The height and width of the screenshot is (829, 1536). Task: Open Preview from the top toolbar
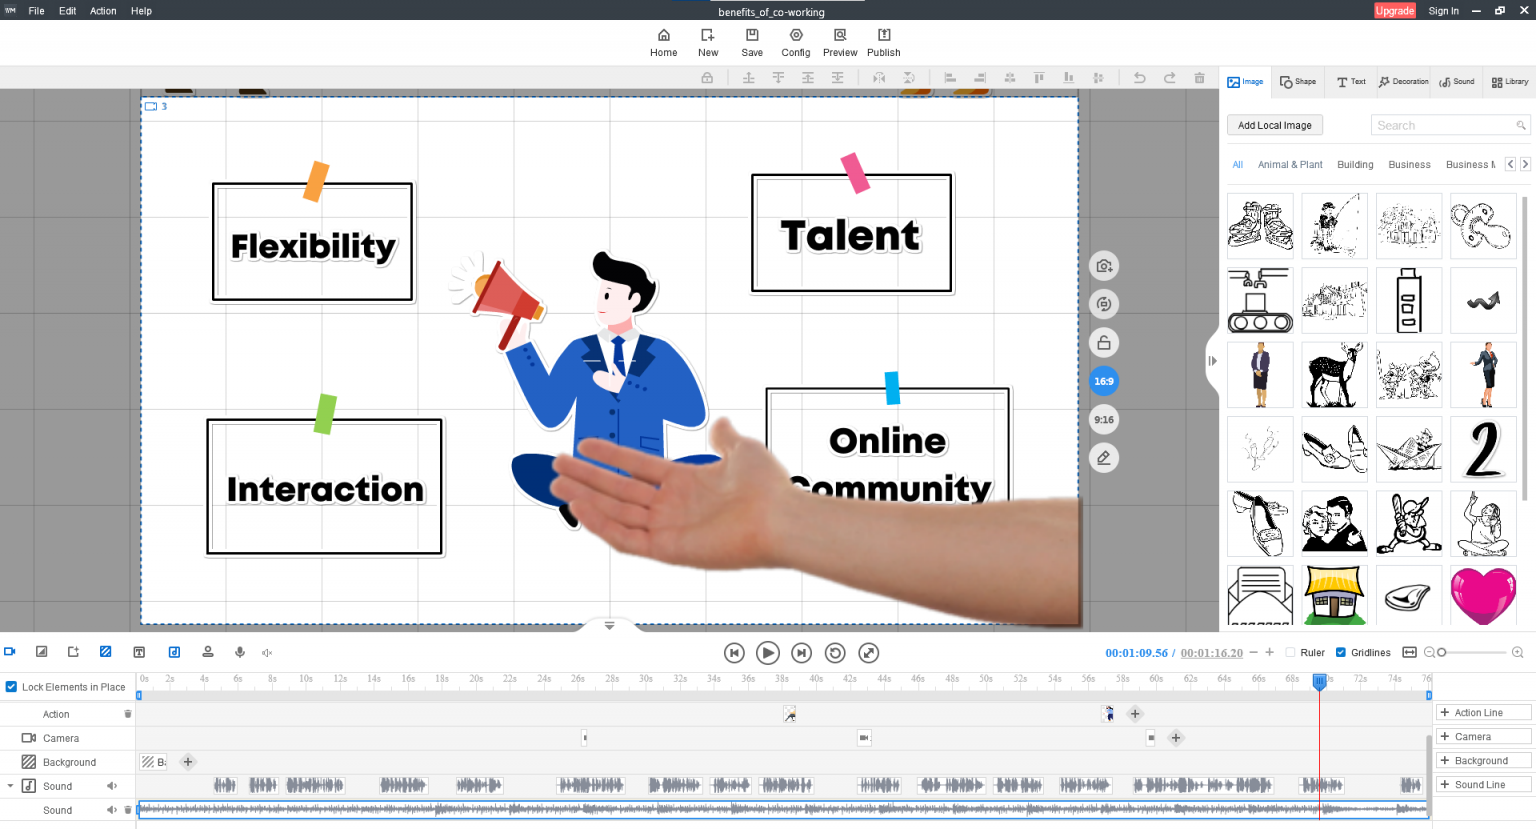point(840,42)
